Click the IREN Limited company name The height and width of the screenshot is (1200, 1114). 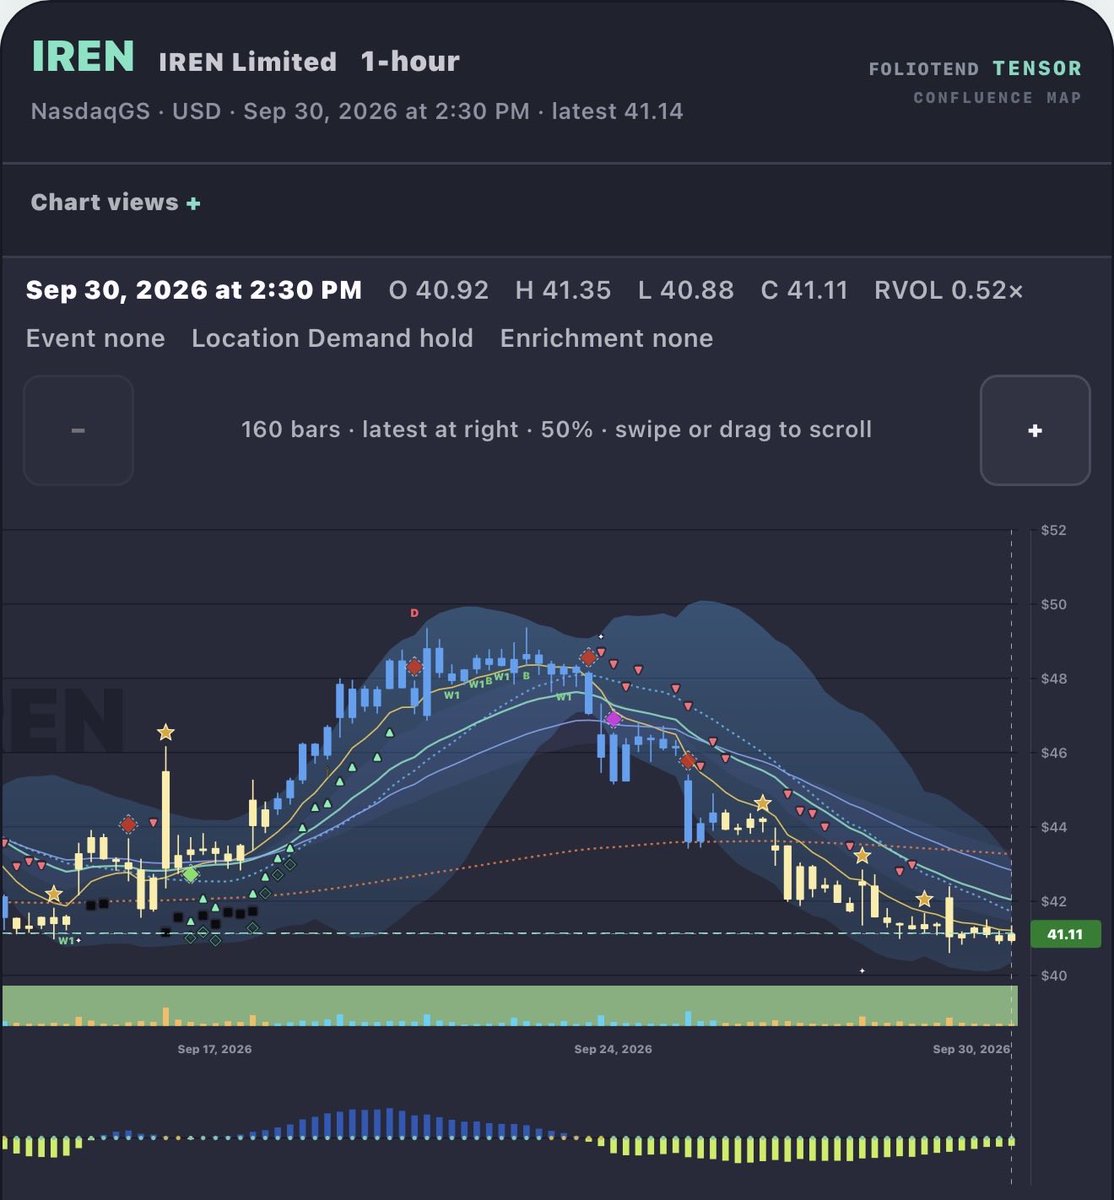point(248,62)
